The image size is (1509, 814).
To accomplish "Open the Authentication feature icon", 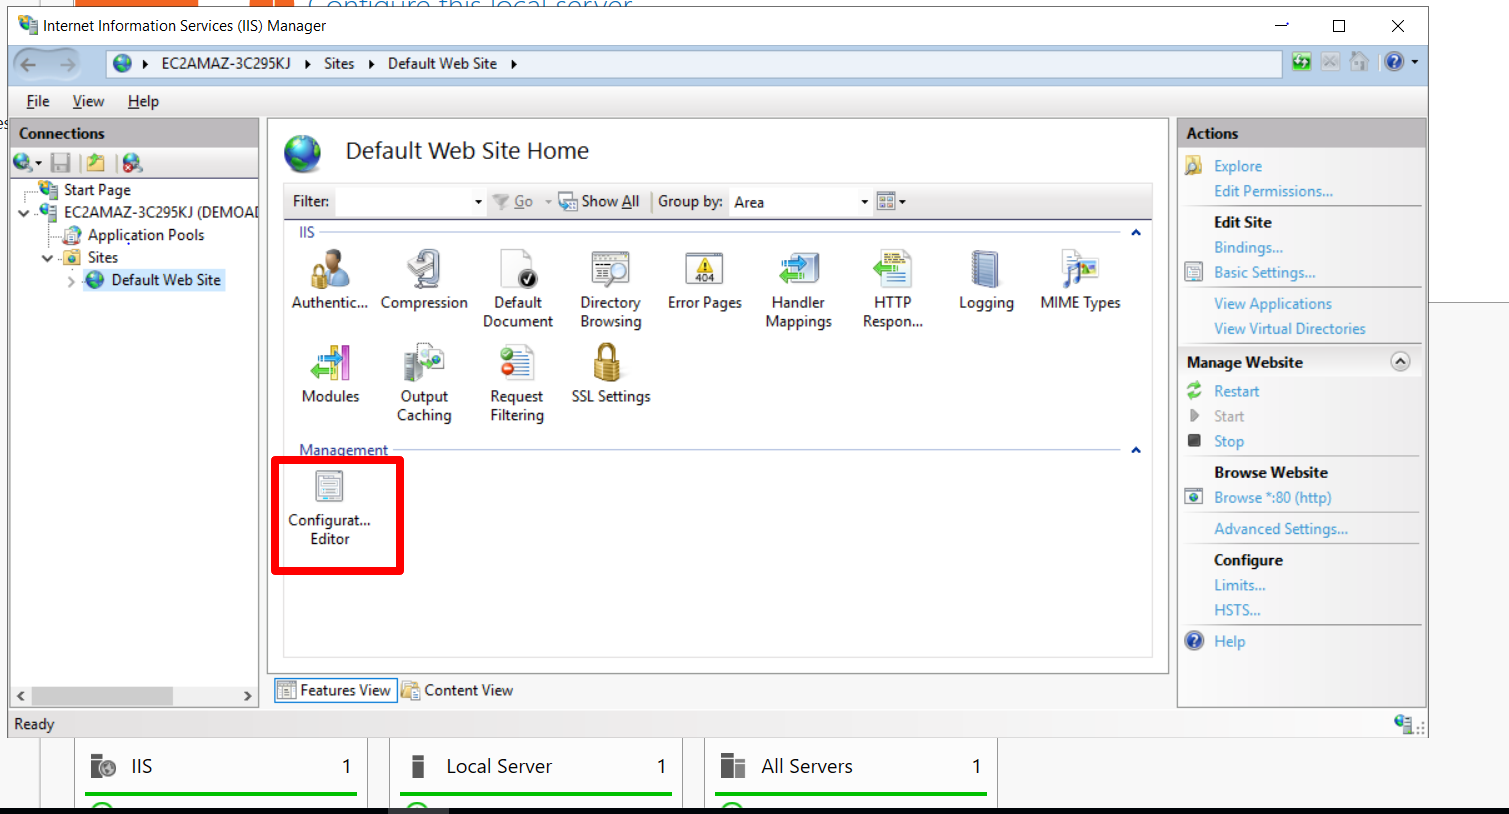I will tap(330, 281).
